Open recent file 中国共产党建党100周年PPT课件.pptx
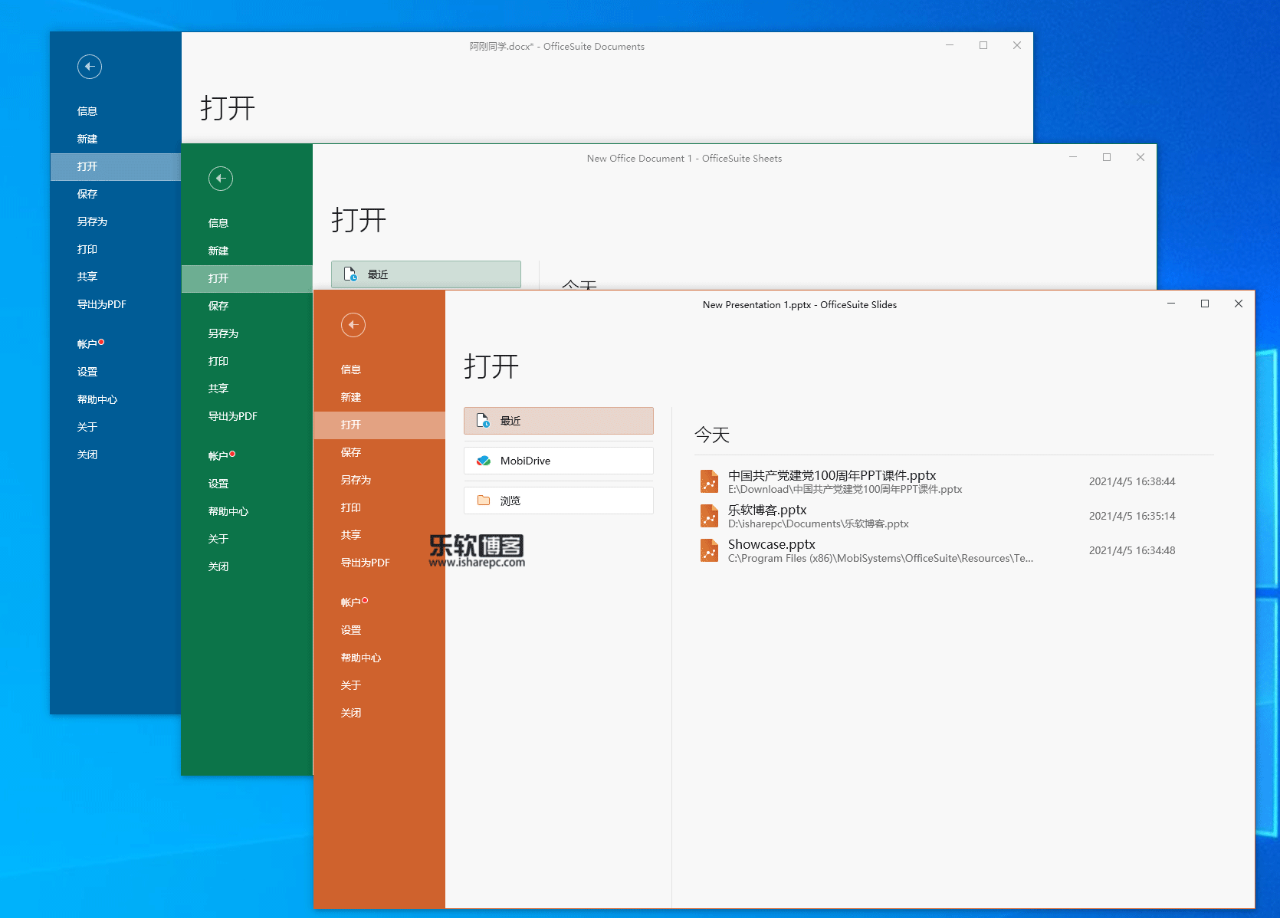 [x=954, y=482]
